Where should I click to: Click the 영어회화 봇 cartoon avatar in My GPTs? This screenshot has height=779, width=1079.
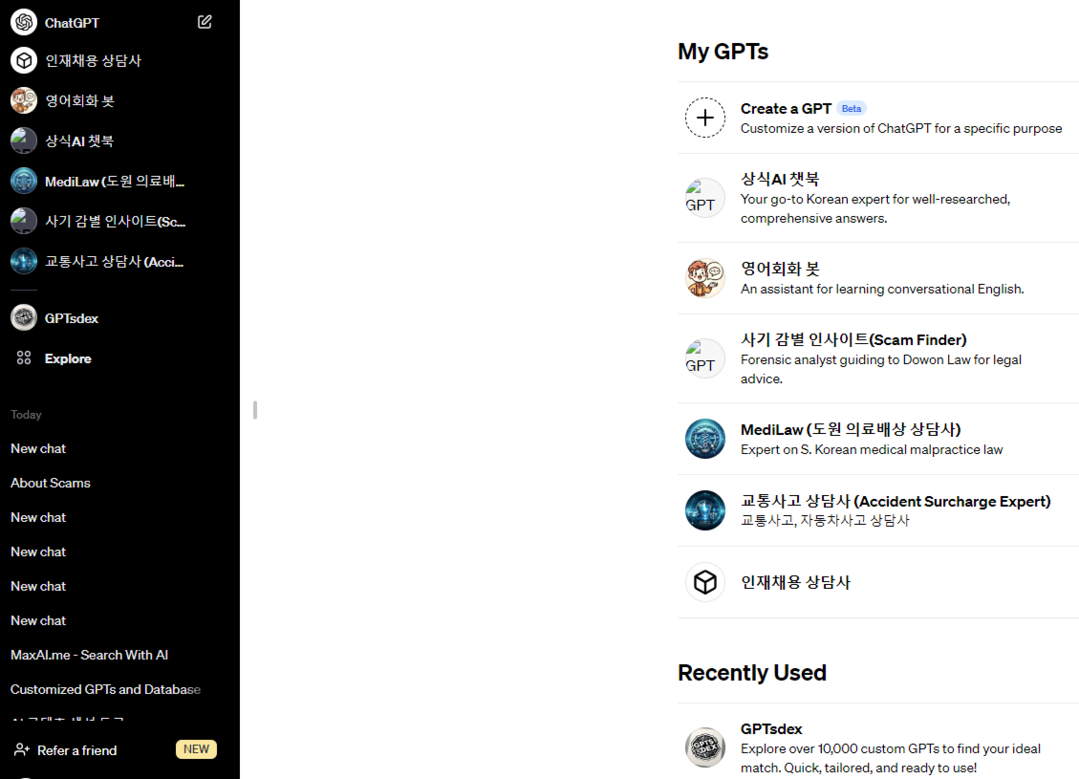point(705,278)
